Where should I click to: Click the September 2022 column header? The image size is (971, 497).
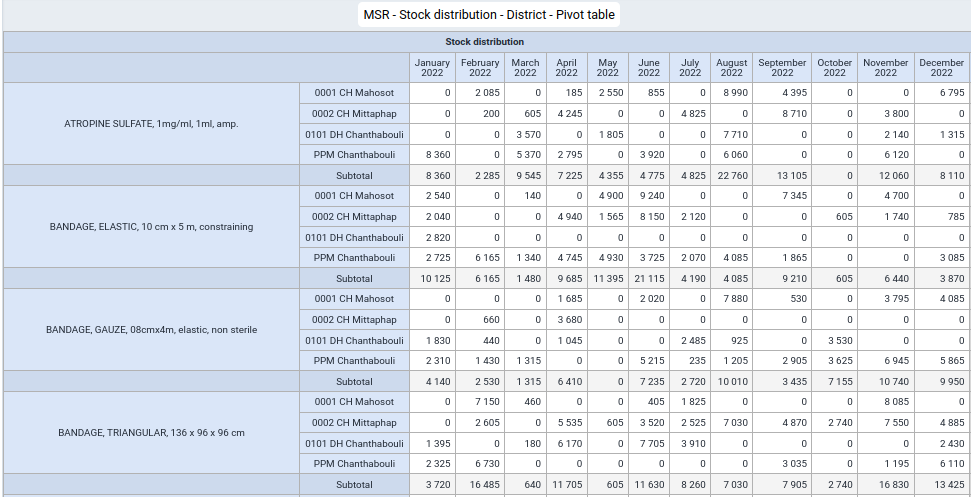[x=782, y=67]
